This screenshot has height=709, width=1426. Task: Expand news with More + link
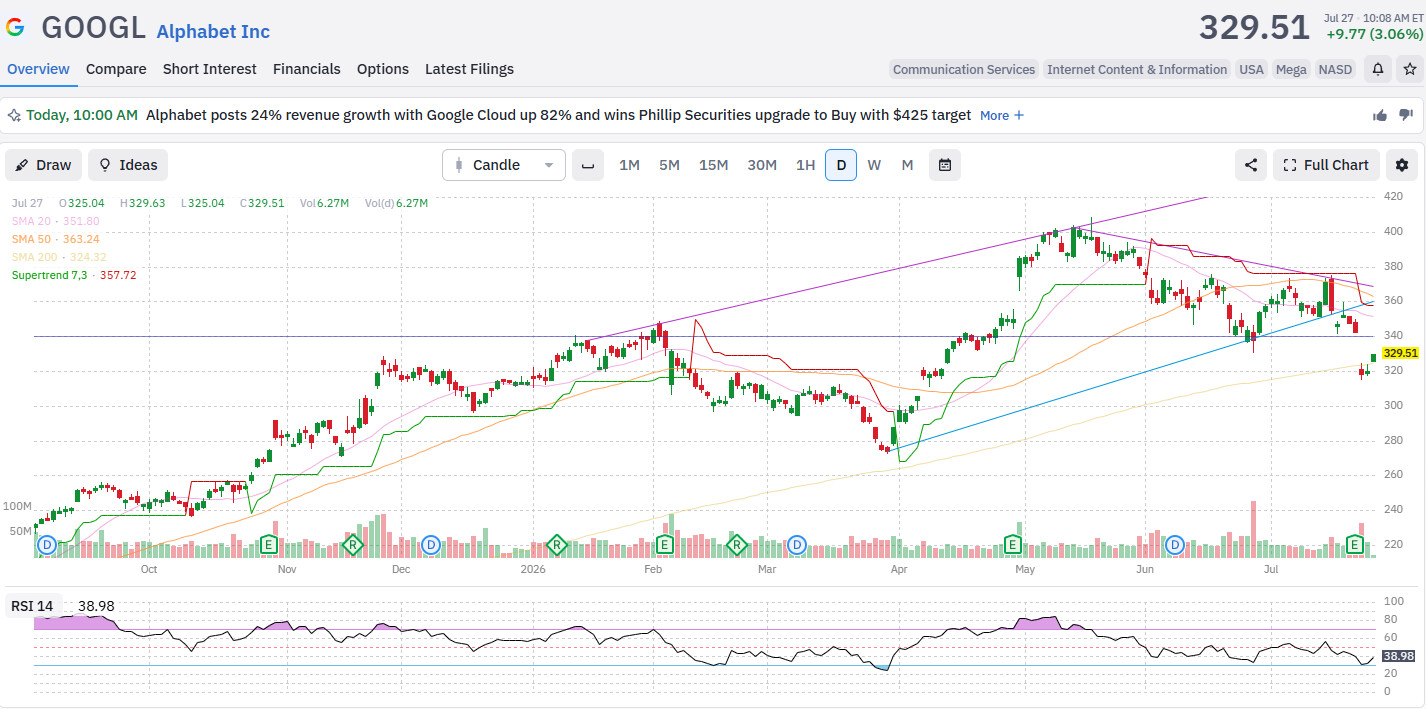pyautogui.click(x=1002, y=115)
